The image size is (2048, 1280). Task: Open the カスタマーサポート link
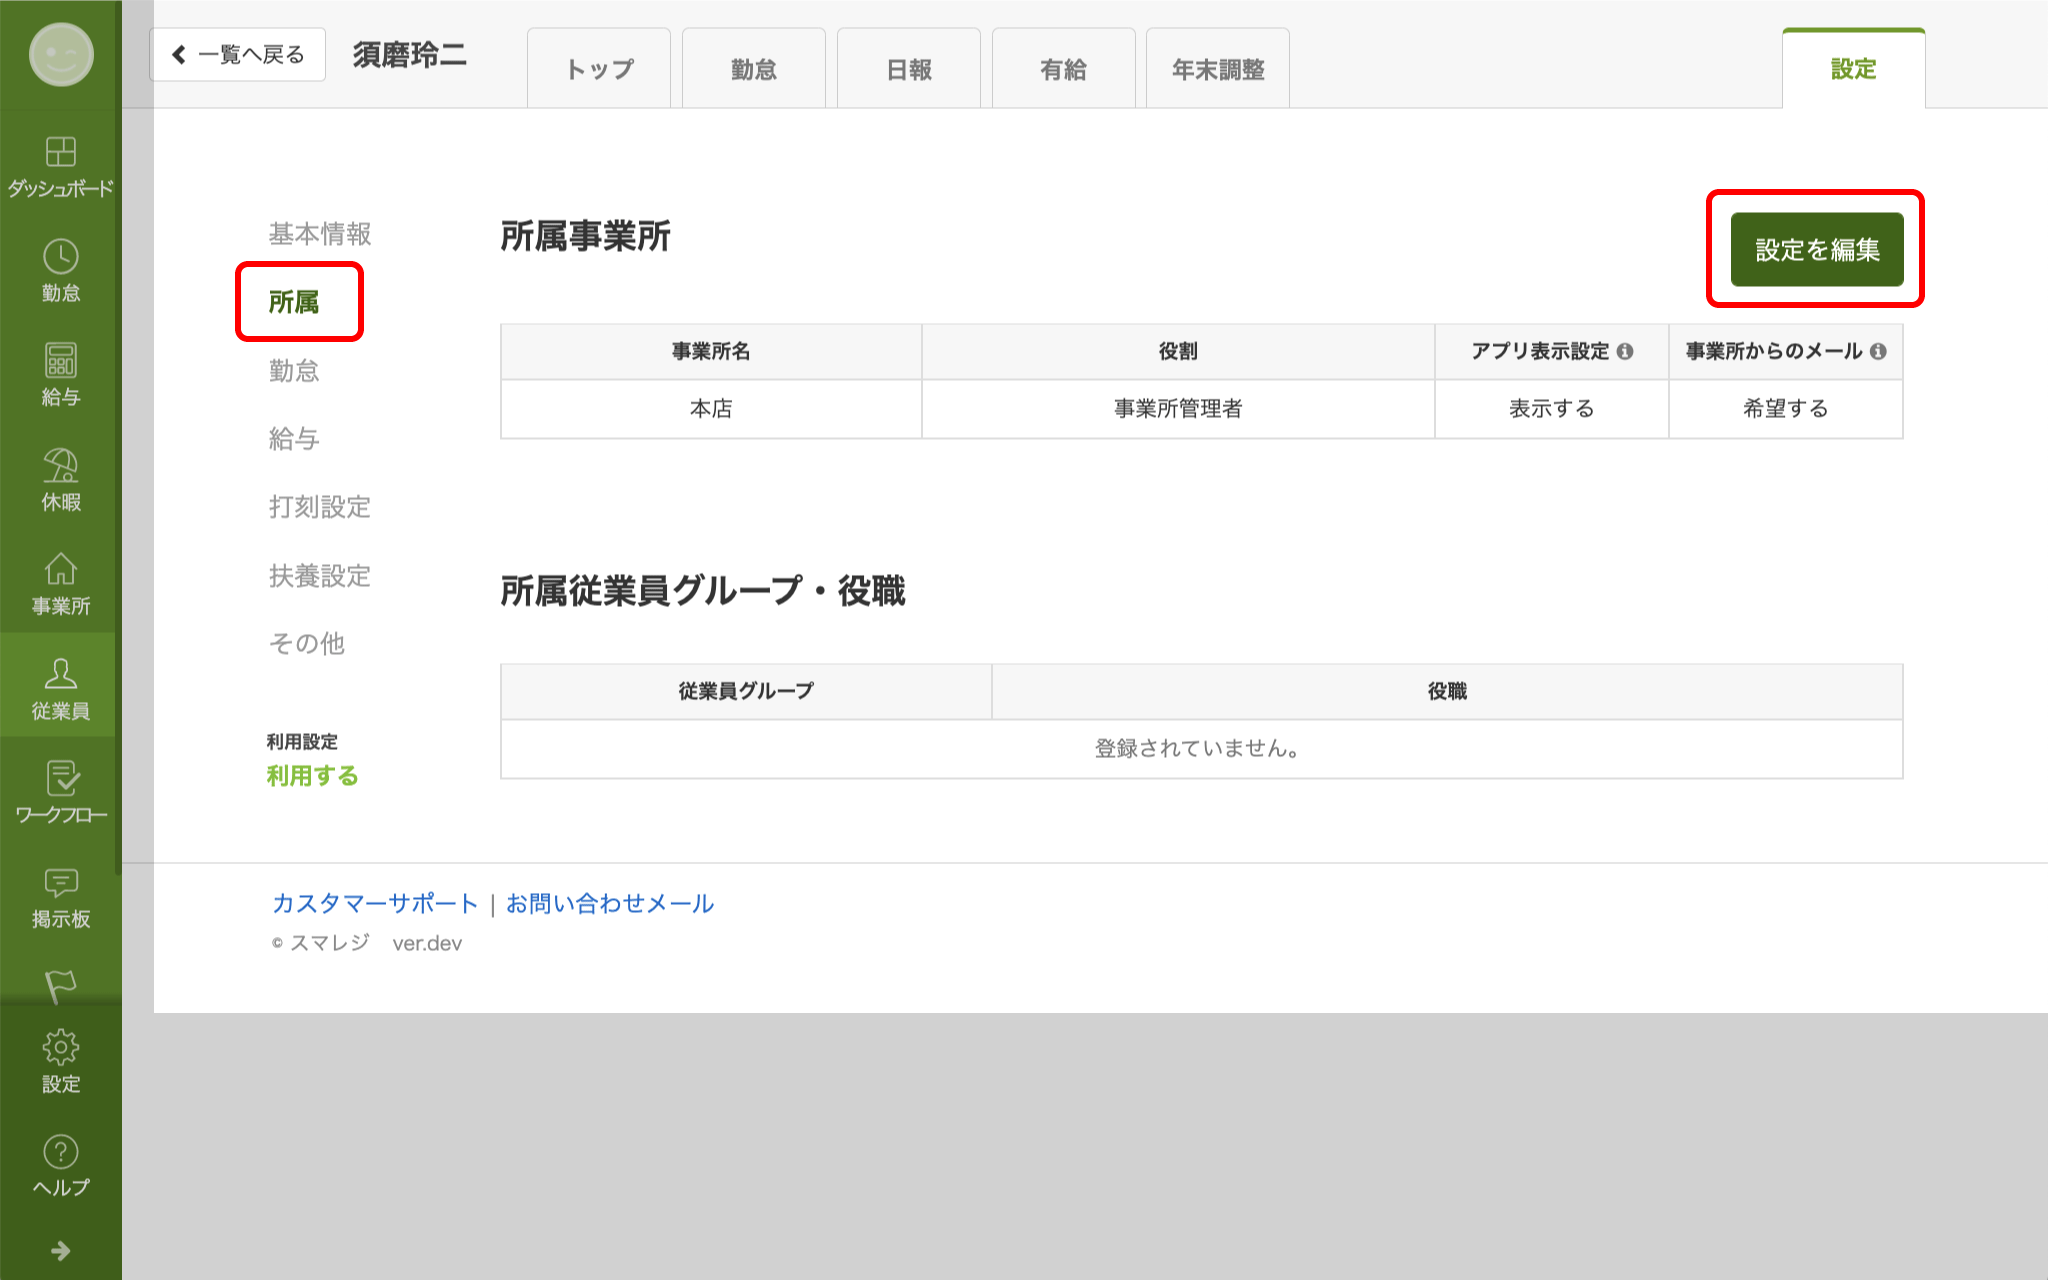tap(376, 904)
